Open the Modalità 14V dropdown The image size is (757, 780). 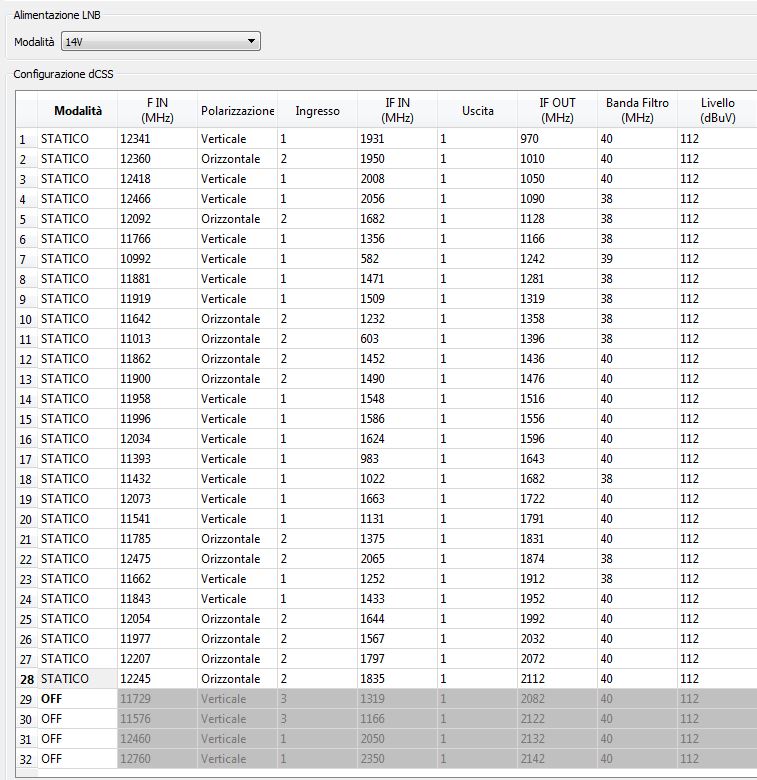coord(161,41)
